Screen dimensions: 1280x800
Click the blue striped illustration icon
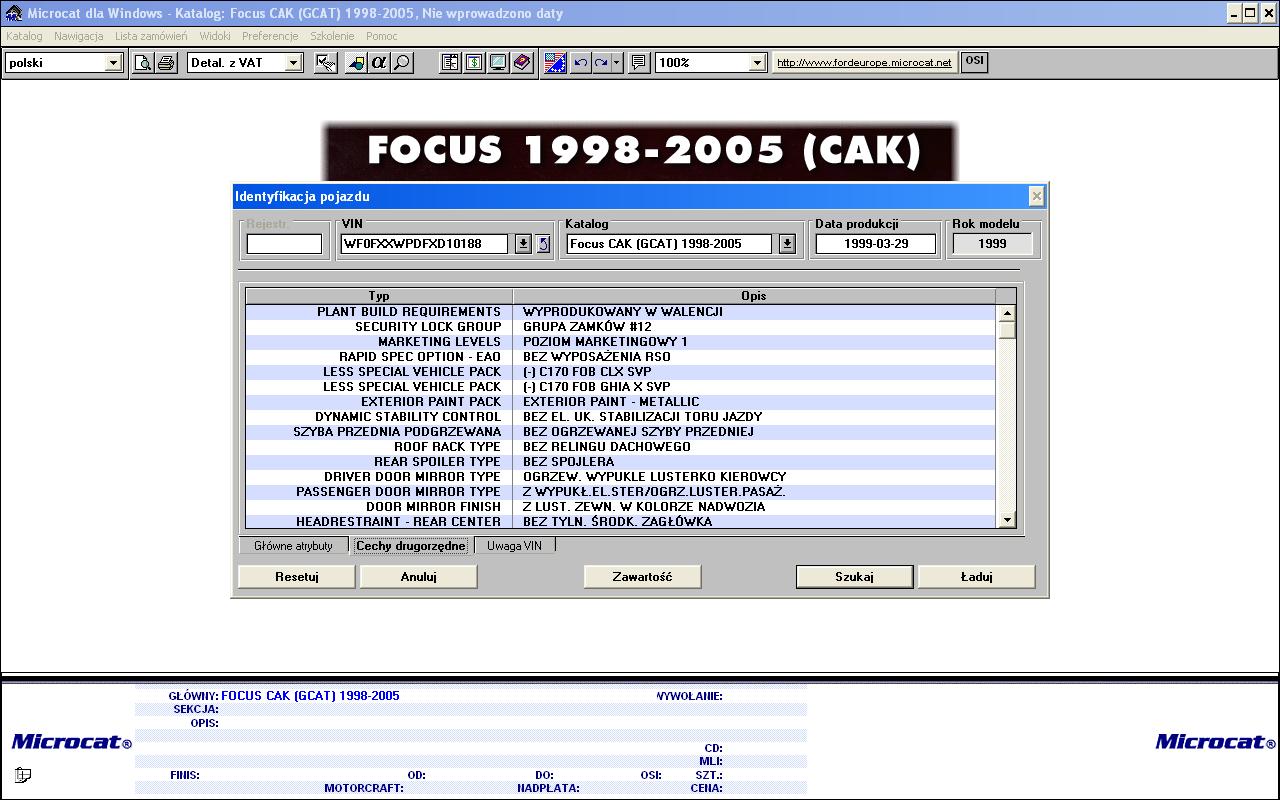556,63
